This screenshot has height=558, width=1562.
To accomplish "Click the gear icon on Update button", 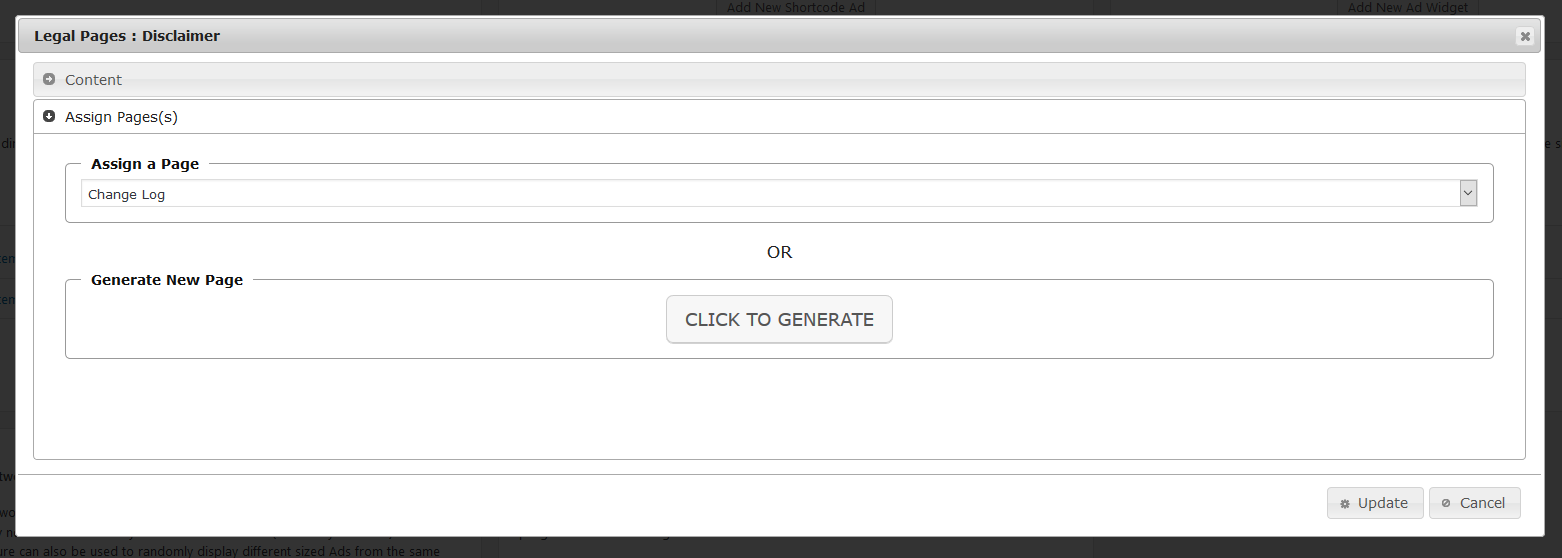I will (1345, 504).
